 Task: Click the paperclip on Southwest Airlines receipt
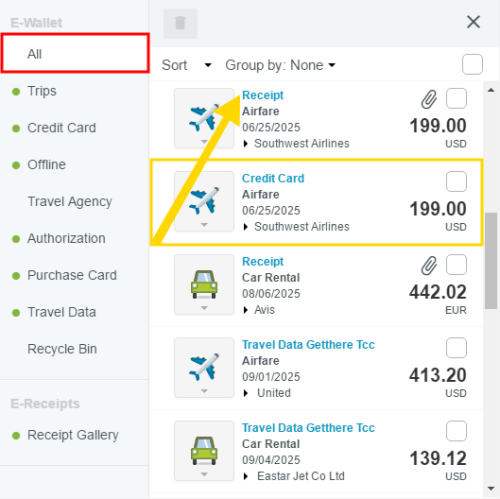coord(429,99)
